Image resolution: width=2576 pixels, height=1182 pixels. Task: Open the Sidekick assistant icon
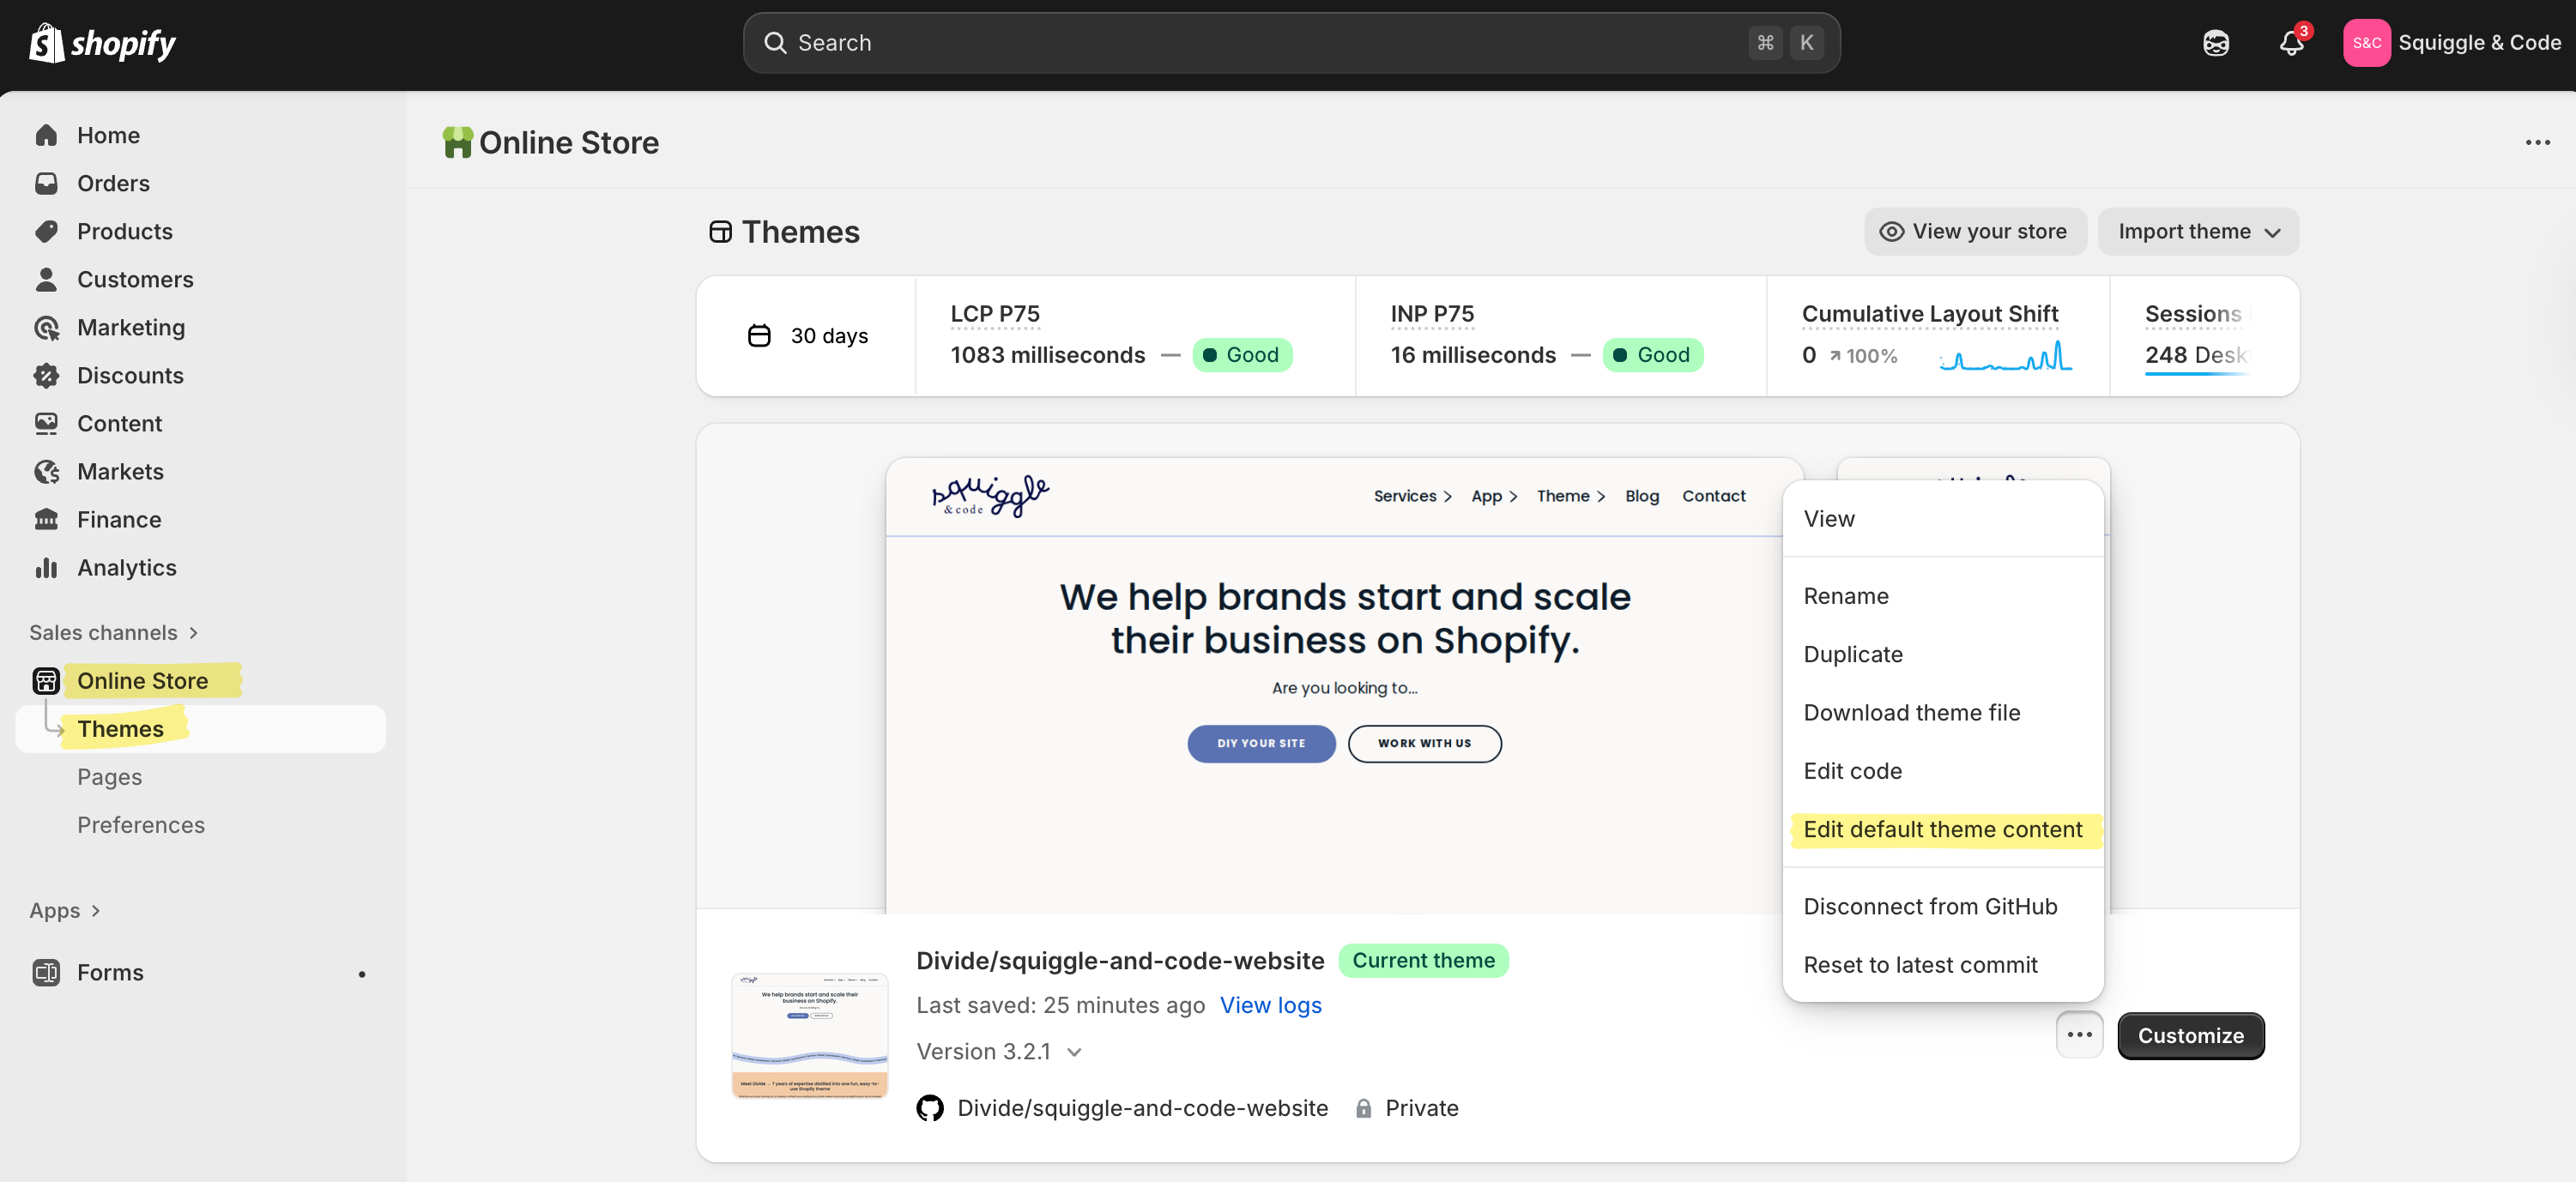[x=2216, y=43]
